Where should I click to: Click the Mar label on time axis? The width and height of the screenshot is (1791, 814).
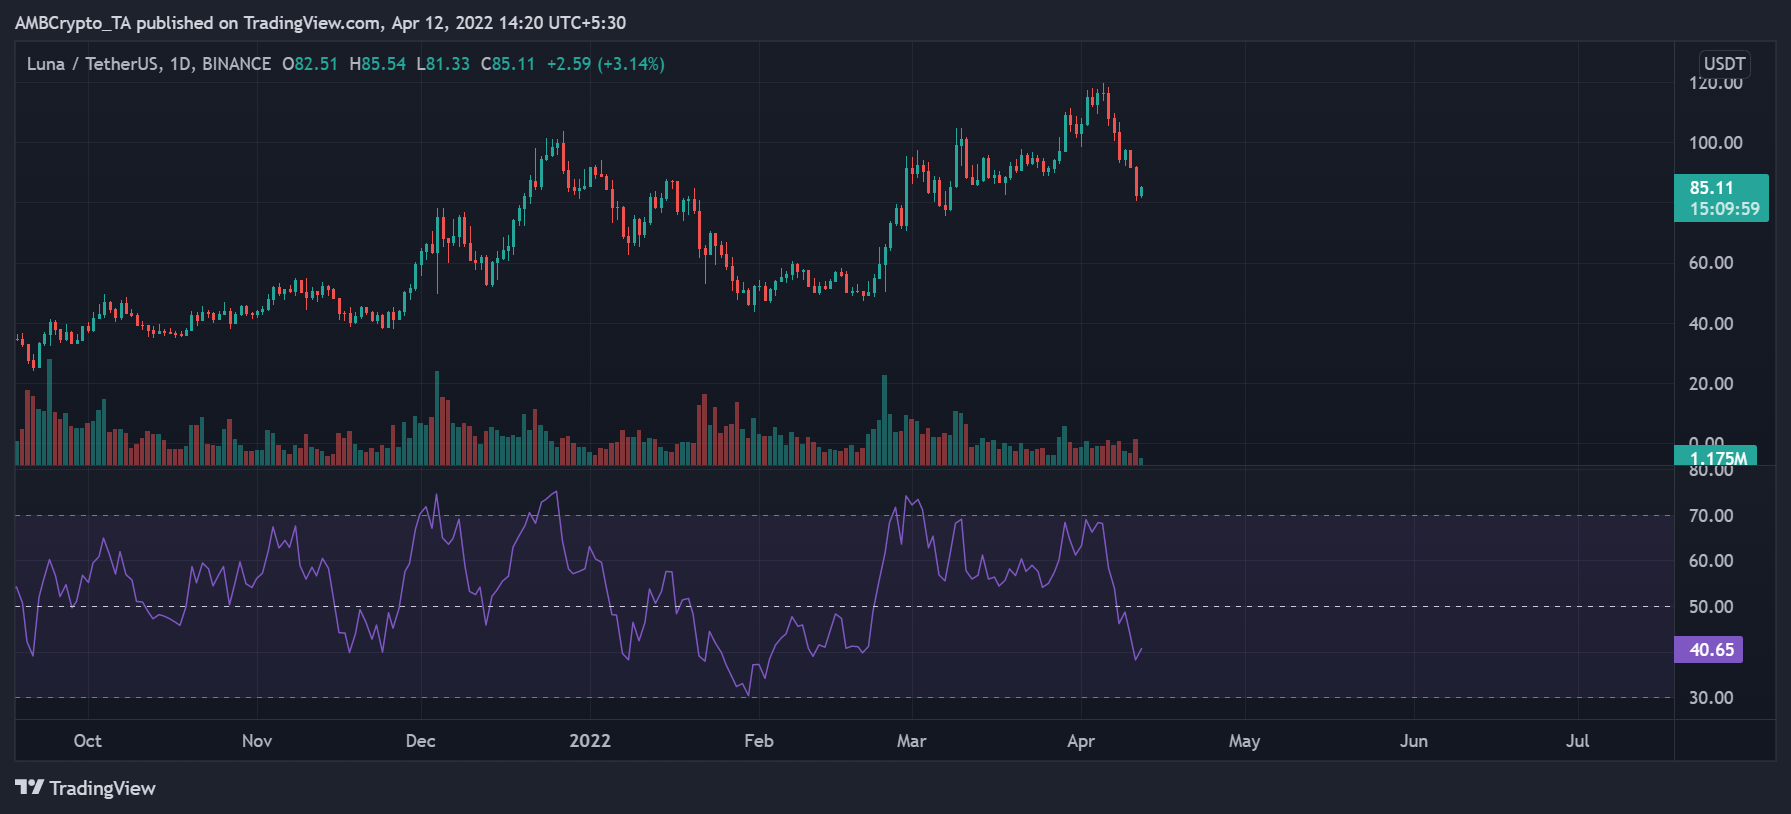pyautogui.click(x=912, y=740)
